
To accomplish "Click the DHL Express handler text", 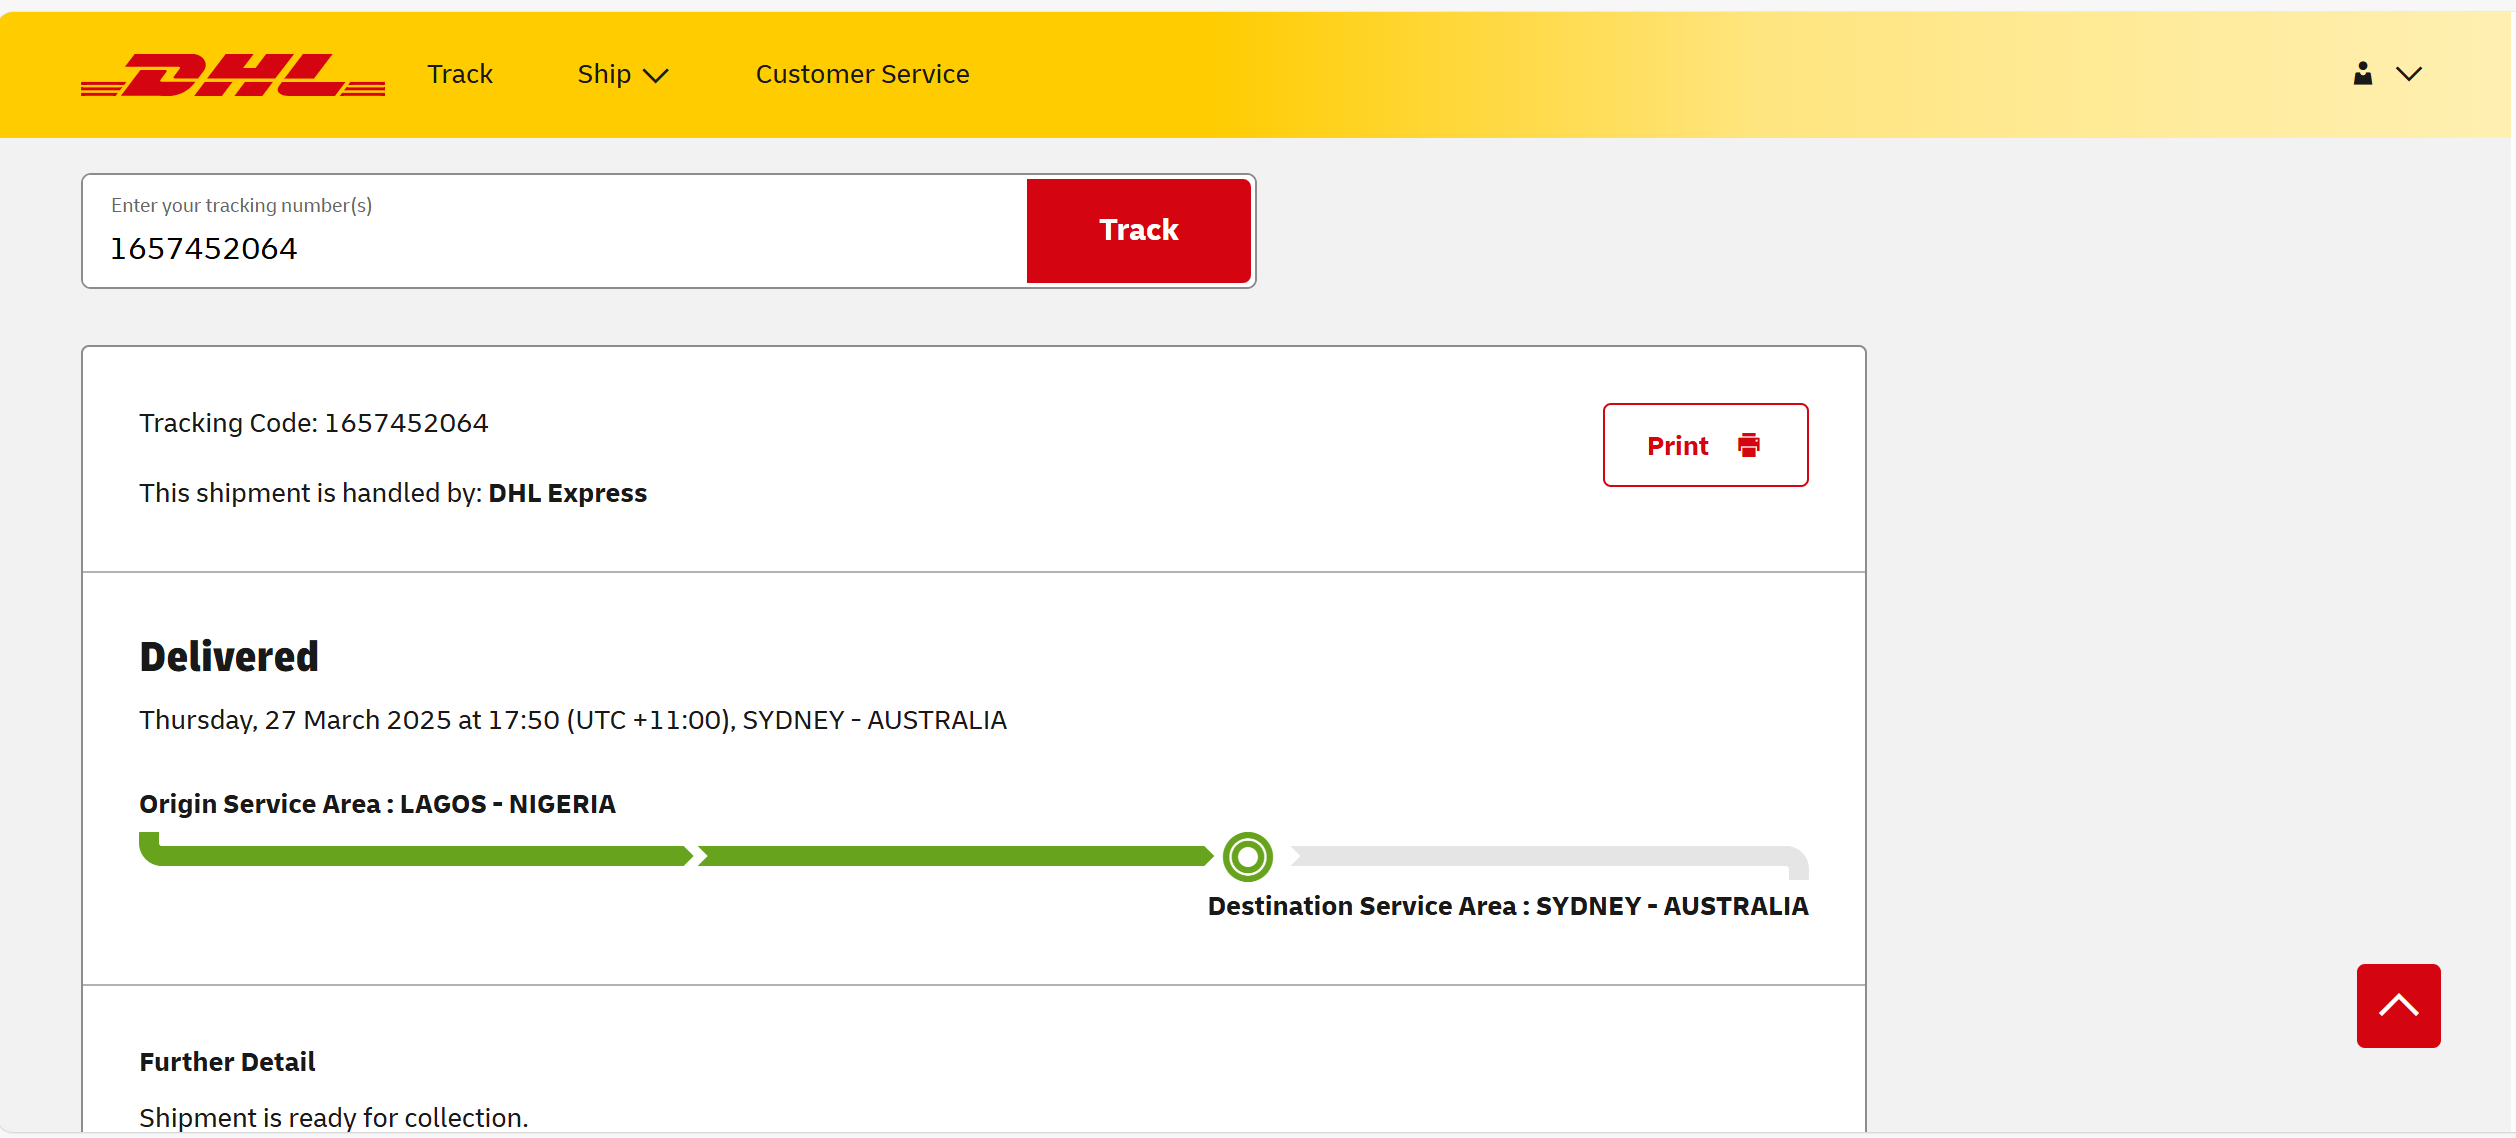I will click(x=568, y=493).
